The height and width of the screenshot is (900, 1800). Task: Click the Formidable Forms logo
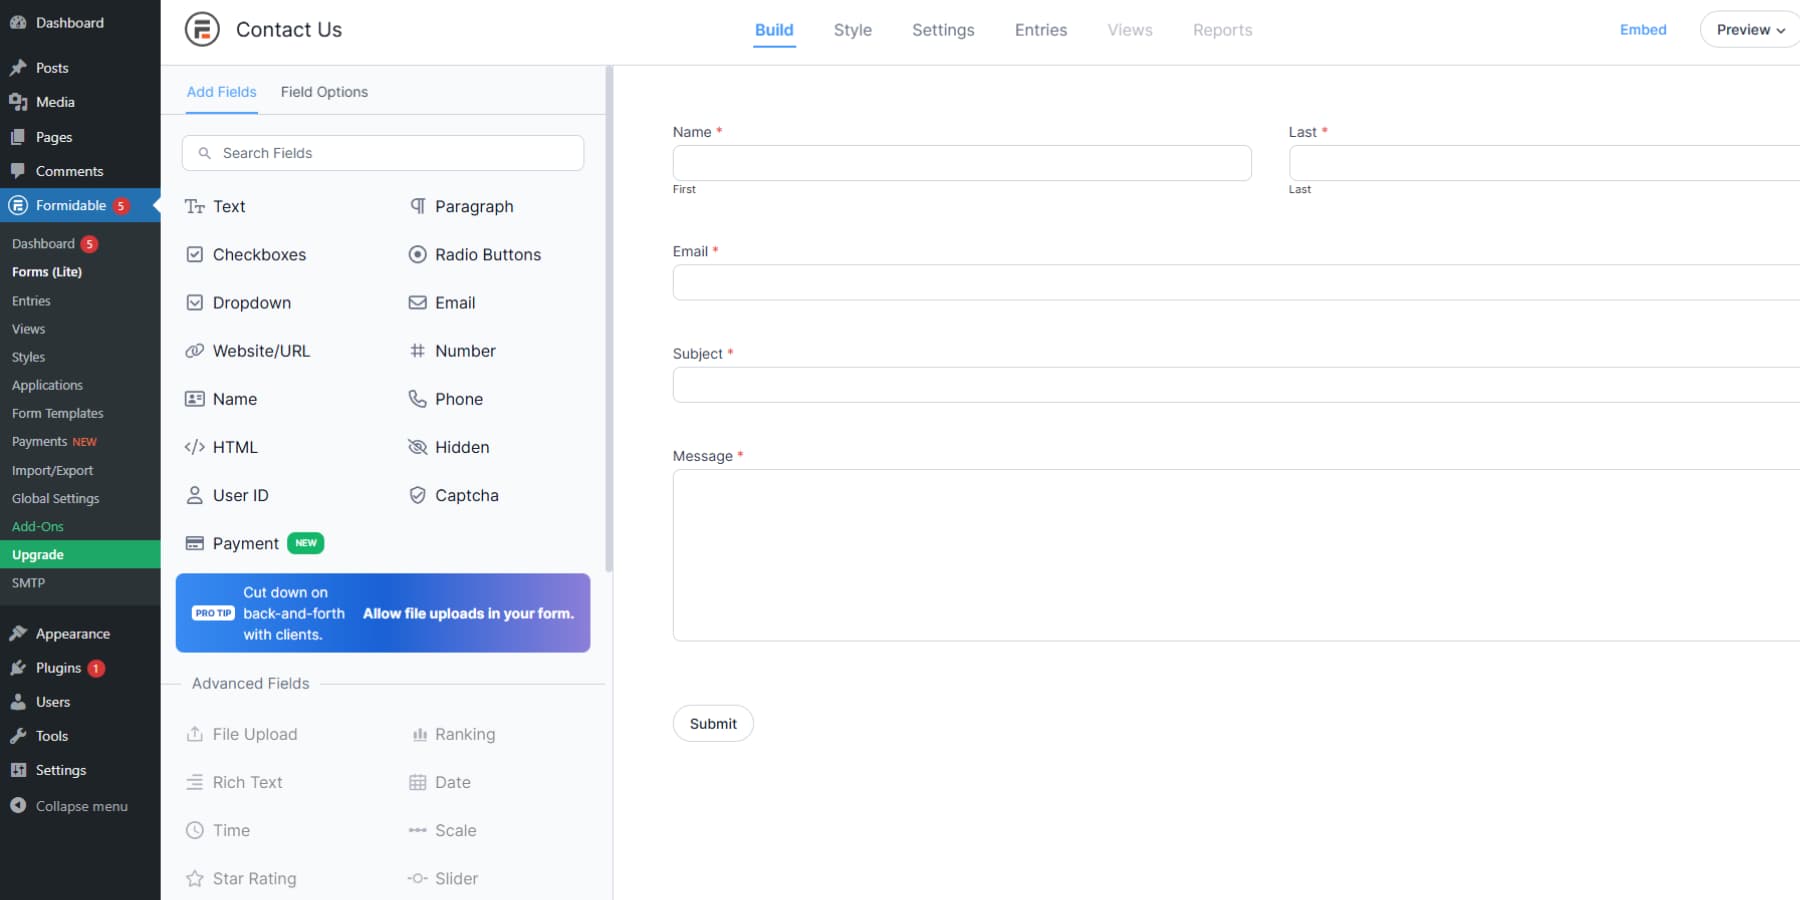(x=201, y=29)
